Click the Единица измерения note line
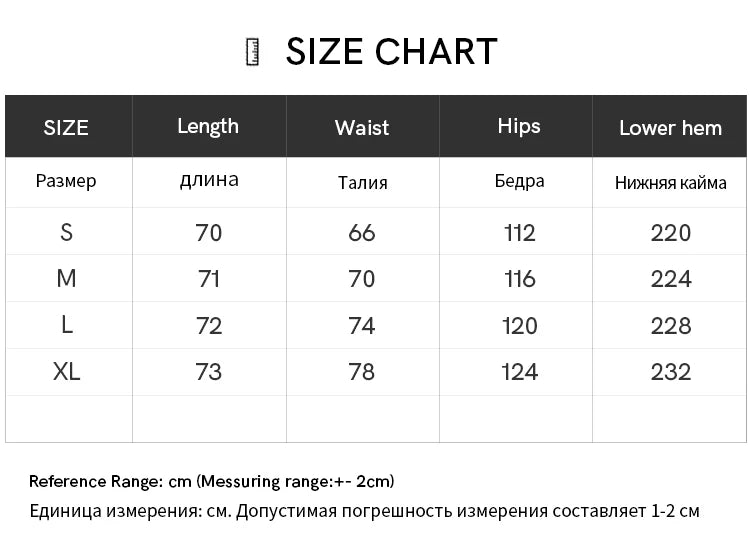 pyautogui.click(x=364, y=511)
